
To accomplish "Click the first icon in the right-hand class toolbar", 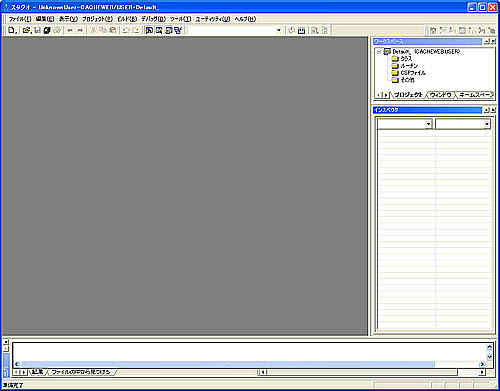I will (433, 30).
